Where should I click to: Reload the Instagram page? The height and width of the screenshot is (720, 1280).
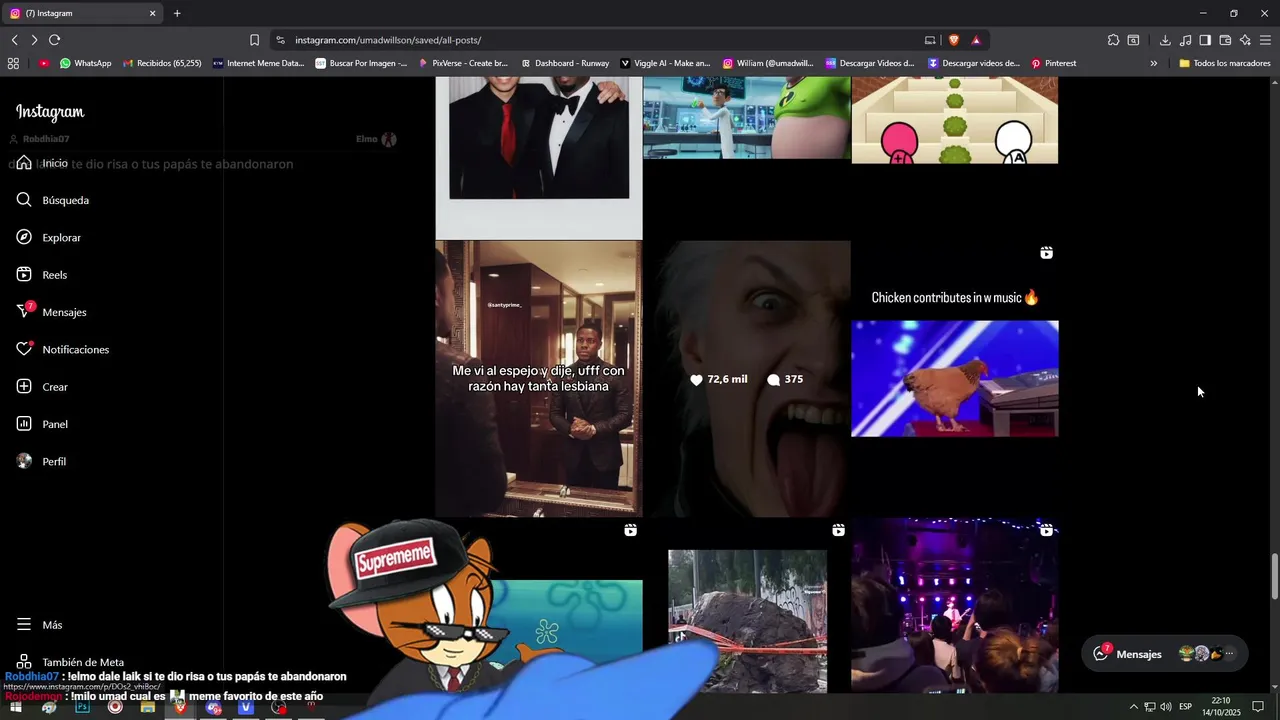click(x=54, y=40)
